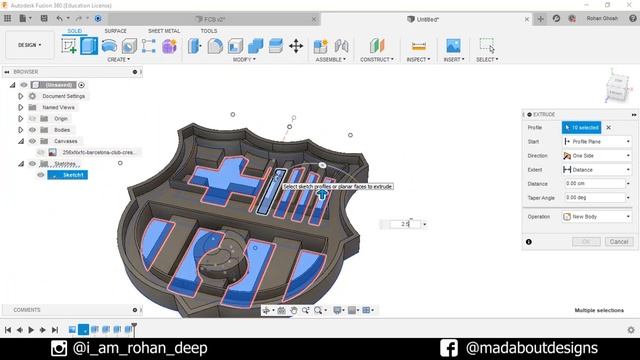Select the Shell tool

click(235, 46)
